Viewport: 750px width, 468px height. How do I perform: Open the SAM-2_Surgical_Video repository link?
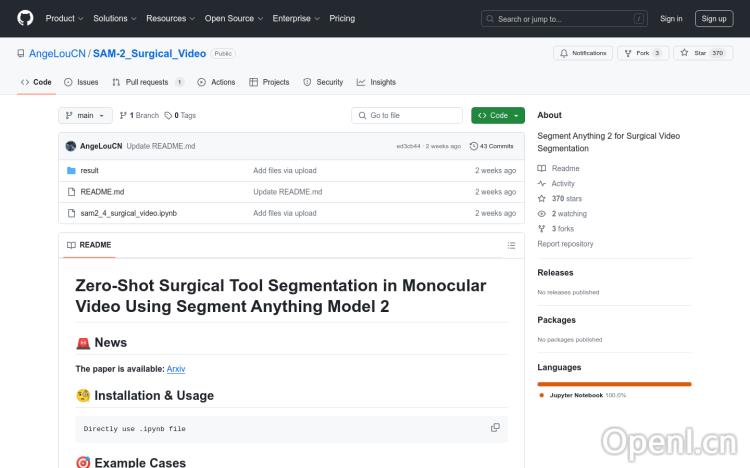point(149,54)
